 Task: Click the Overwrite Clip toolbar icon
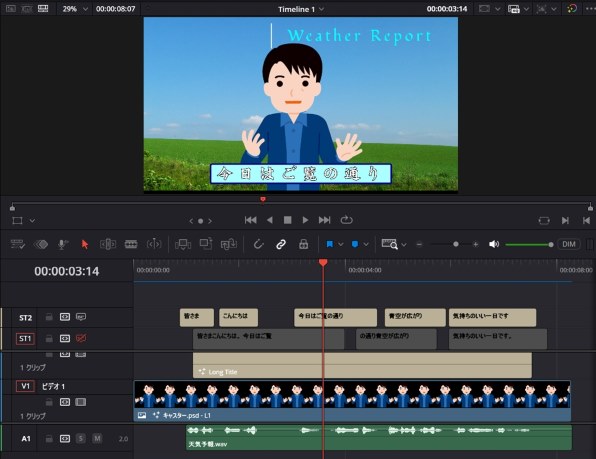pos(206,244)
